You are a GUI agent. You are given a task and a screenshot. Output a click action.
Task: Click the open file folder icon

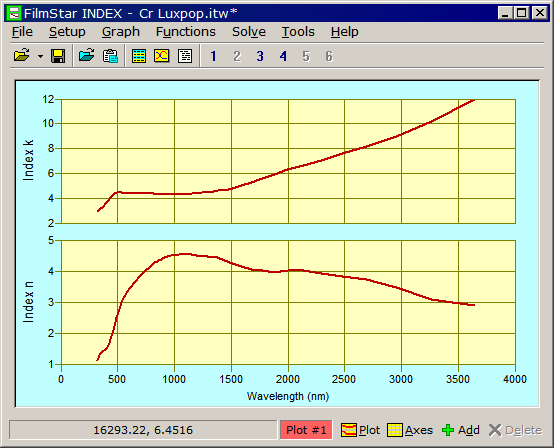coord(22,56)
